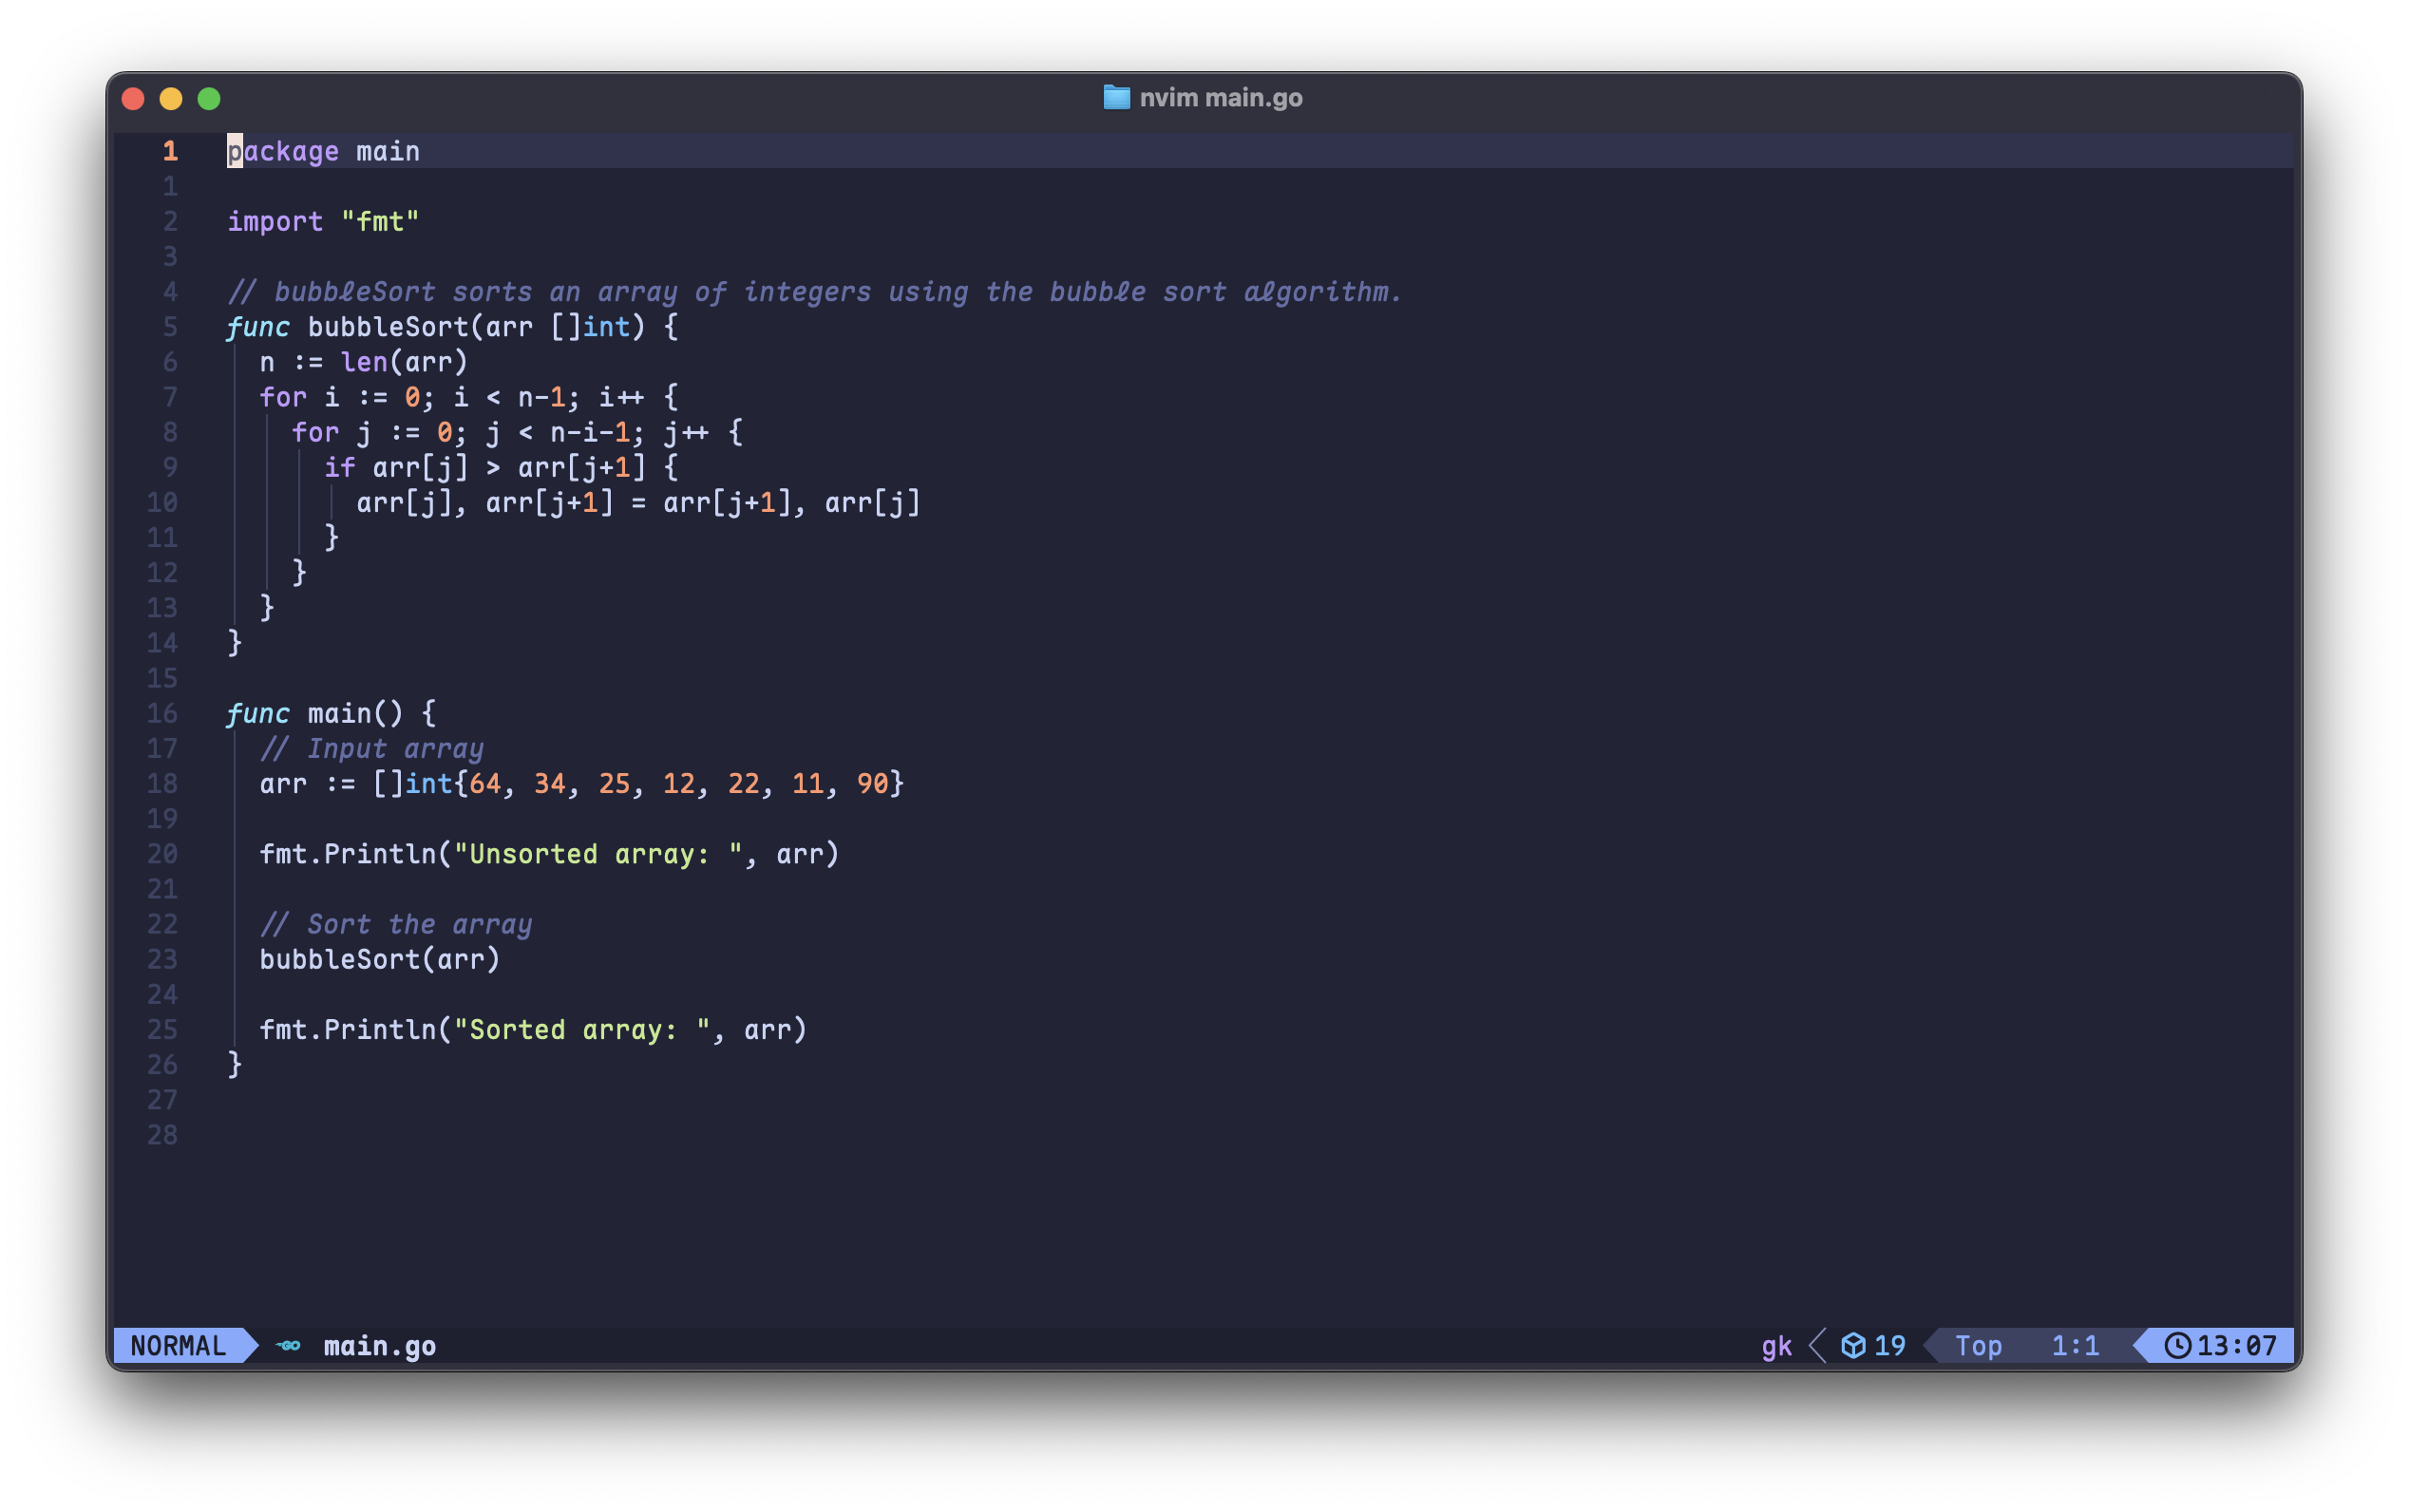The image size is (2409, 1512).
Task: Click the 1:1 cursor position indicator
Action: tap(2075, 1345)
